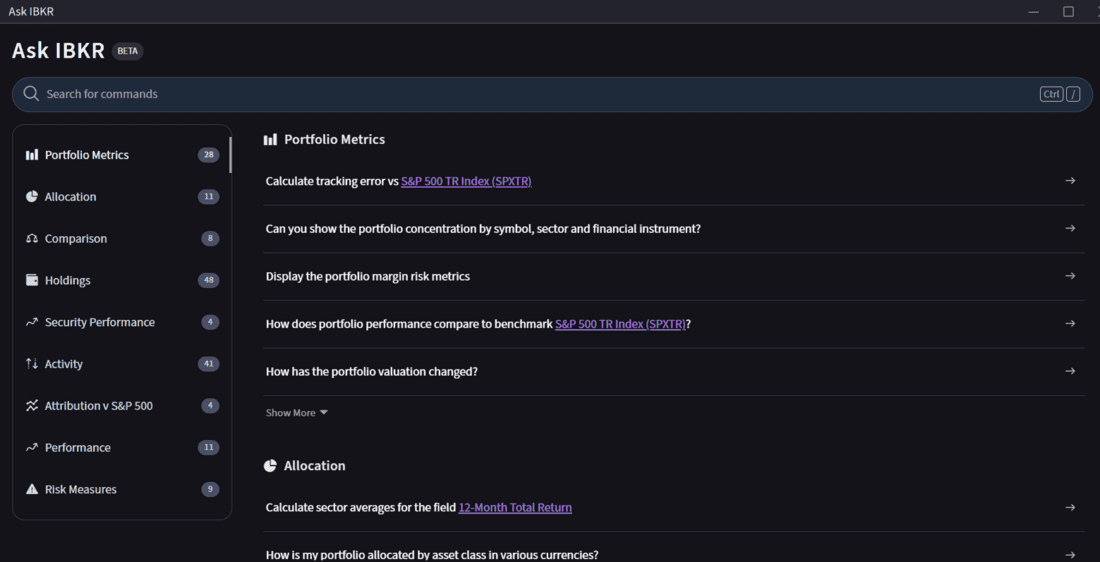This screenshot has width=1100, height=562.
Task: Click the Holdings wallet icon in sidebar
Action: [32, 281]
